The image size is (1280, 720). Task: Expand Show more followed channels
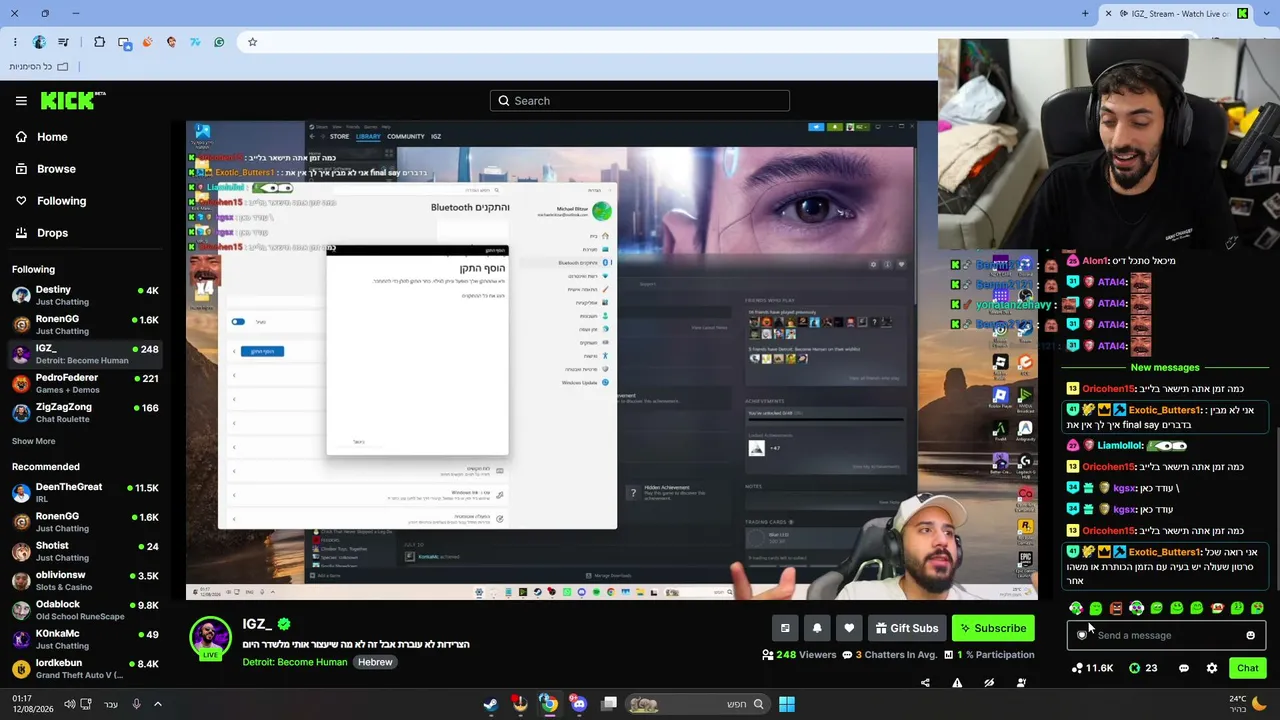pyautogui.click(x=34, y=441)
